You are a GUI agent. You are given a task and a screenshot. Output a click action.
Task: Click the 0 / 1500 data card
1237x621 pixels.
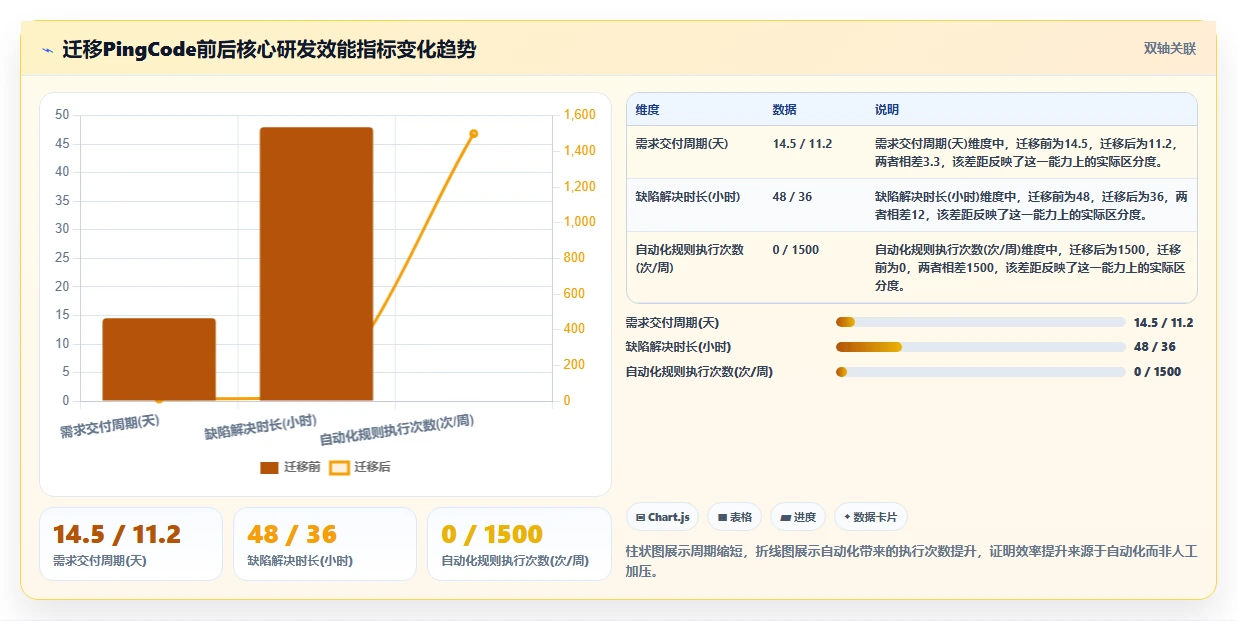tap(519, 544)
